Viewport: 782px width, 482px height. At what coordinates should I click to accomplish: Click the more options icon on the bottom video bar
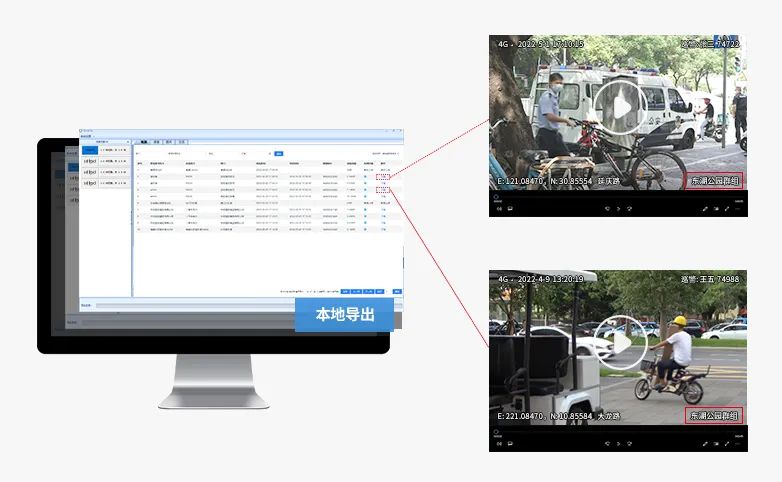pos(738,442)
